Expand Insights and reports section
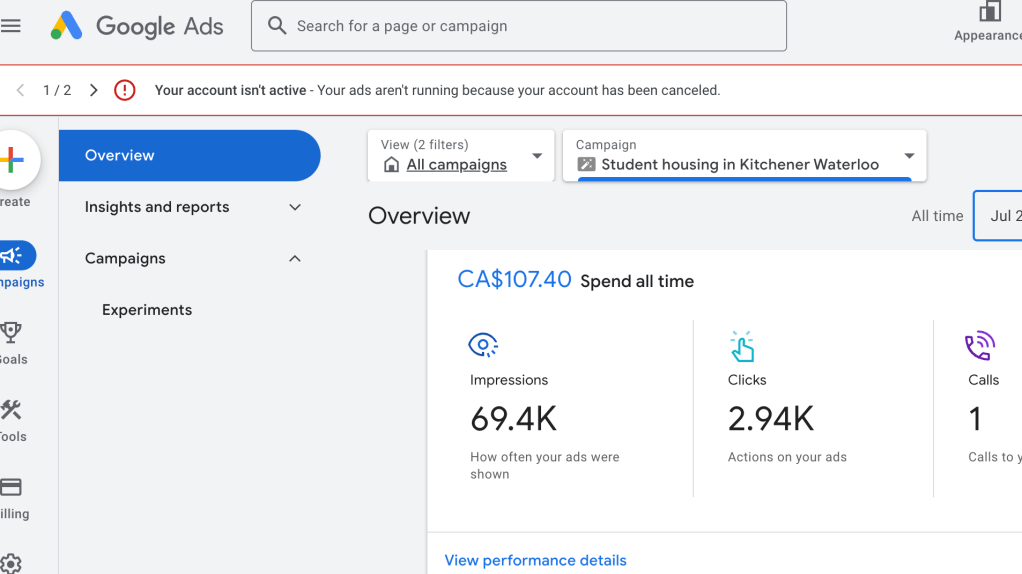 click(294, 207)
